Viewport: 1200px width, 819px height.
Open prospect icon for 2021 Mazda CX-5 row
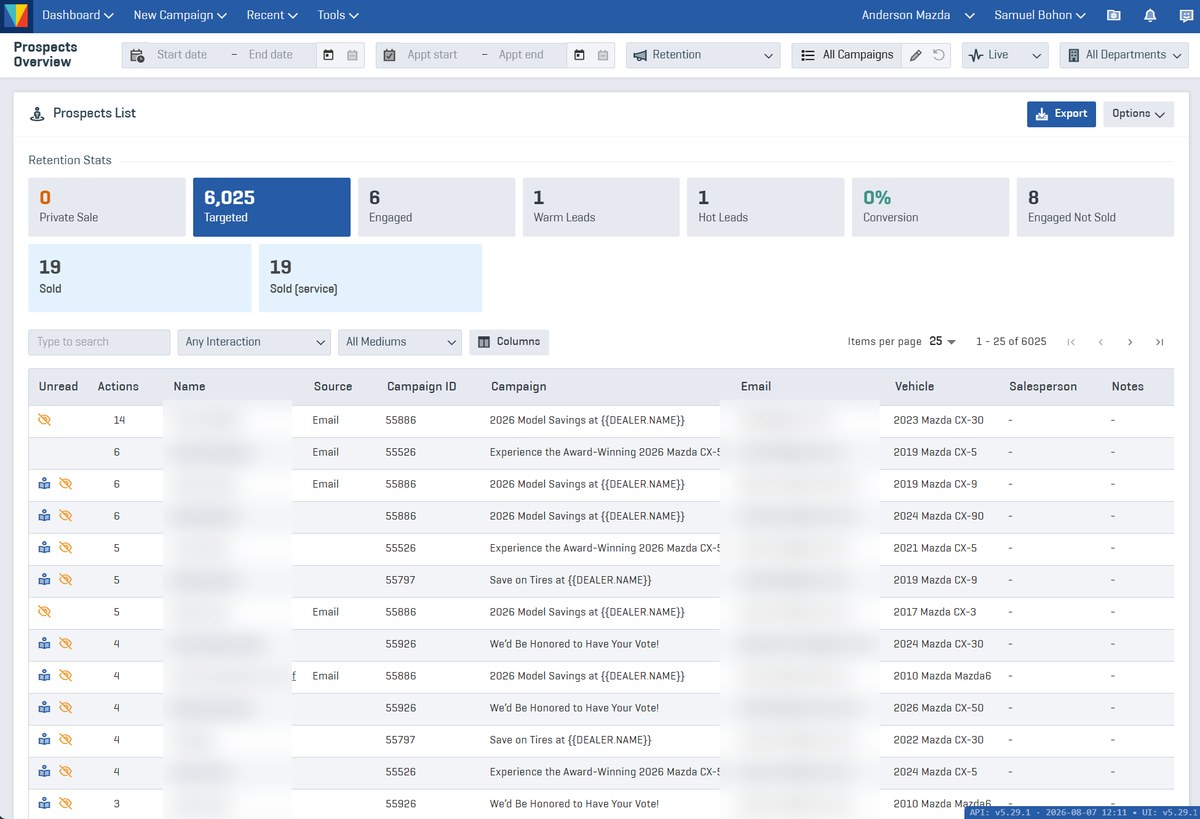pyautogui.click(x=44, y=548)
